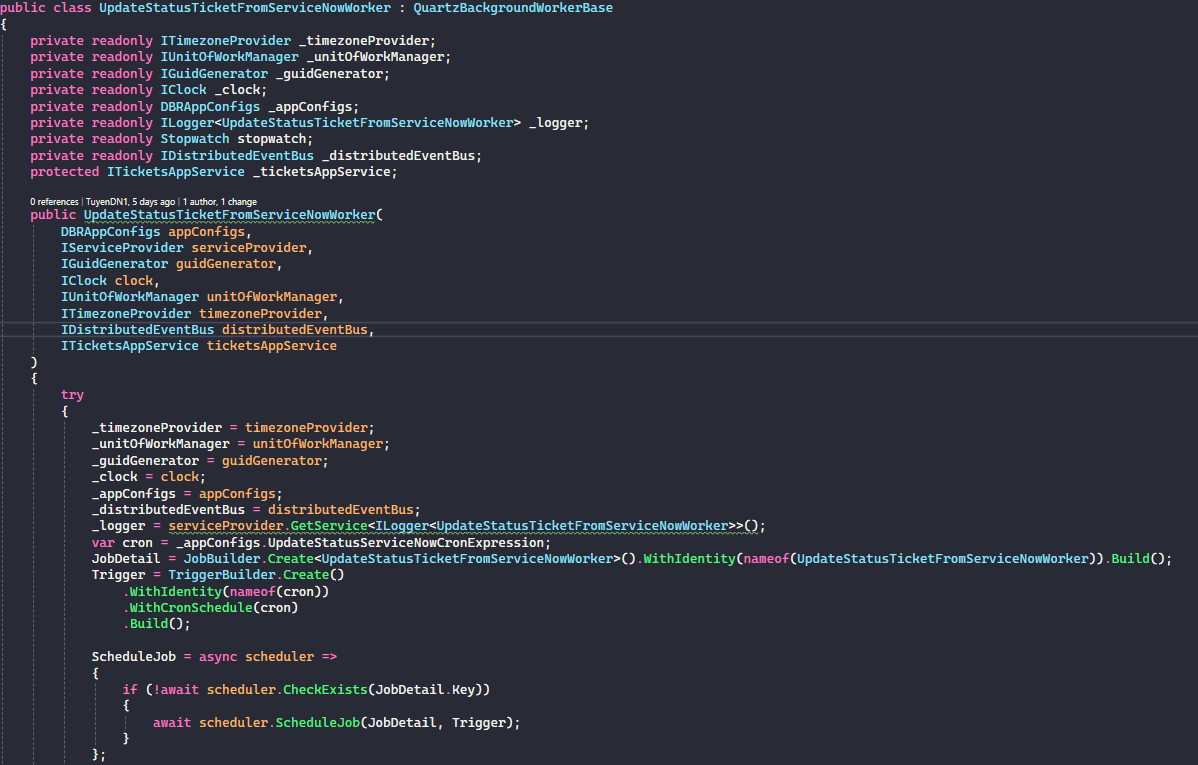
Task: Open the "1 author, 1 change" CodeLens
Action: (x=219, y=201)
